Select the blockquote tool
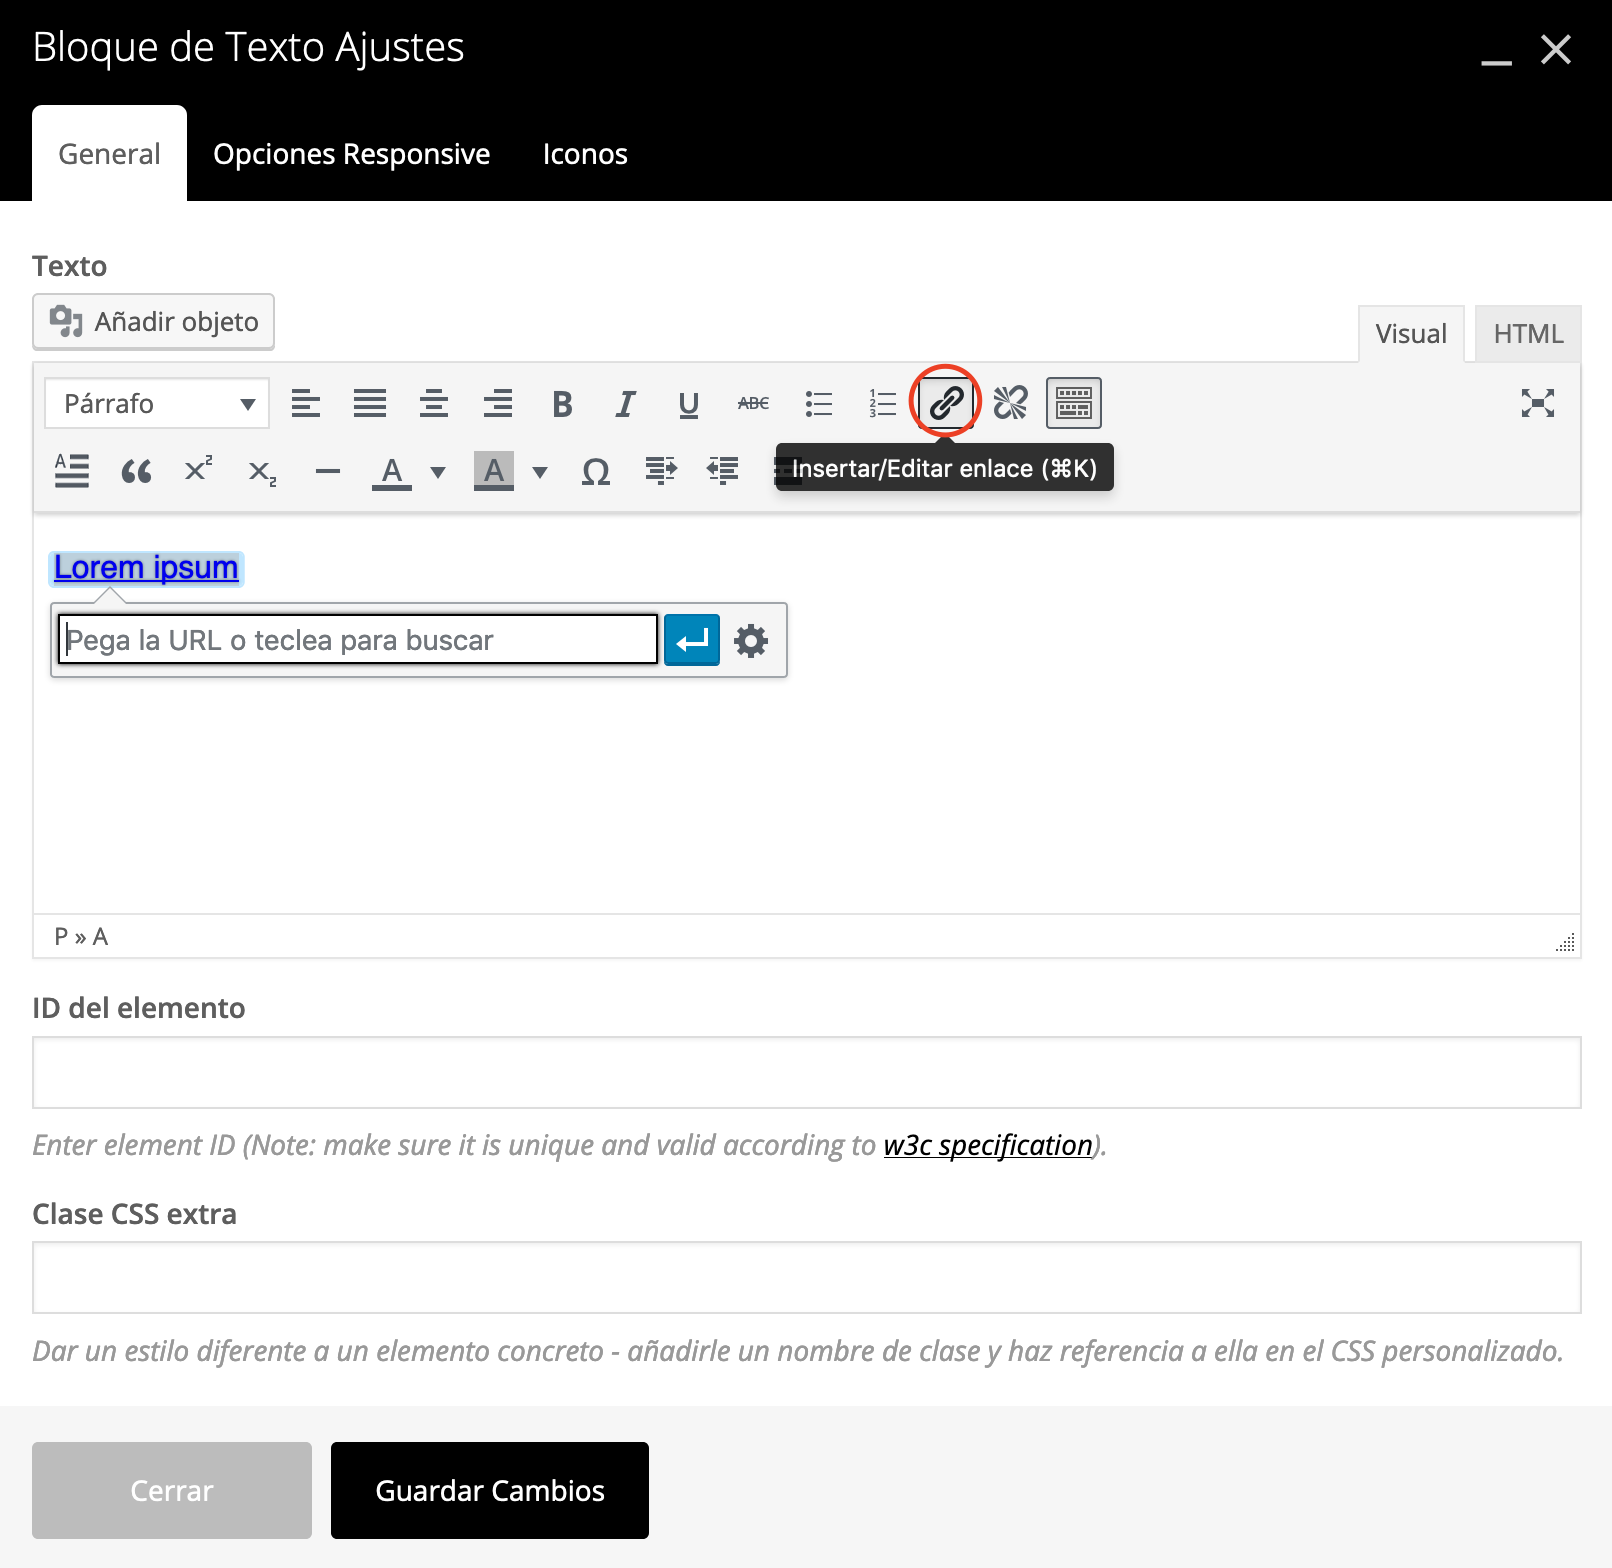Viewport: 1612px width, 1568px height. 137,470
